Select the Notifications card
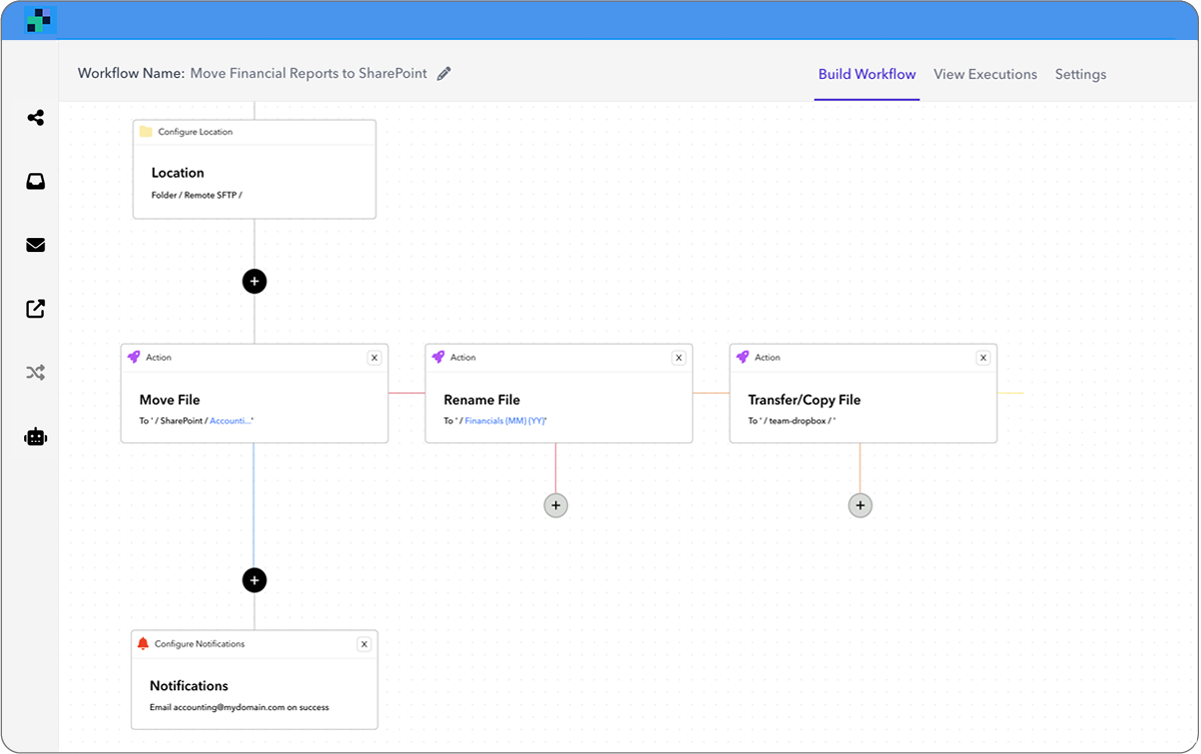 click(x=255, y=679)
